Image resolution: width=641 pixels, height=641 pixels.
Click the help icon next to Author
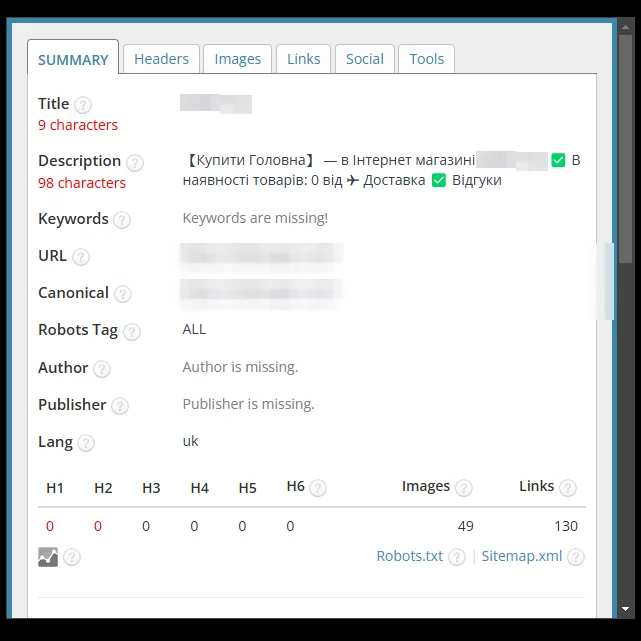[x=102, y=369]
